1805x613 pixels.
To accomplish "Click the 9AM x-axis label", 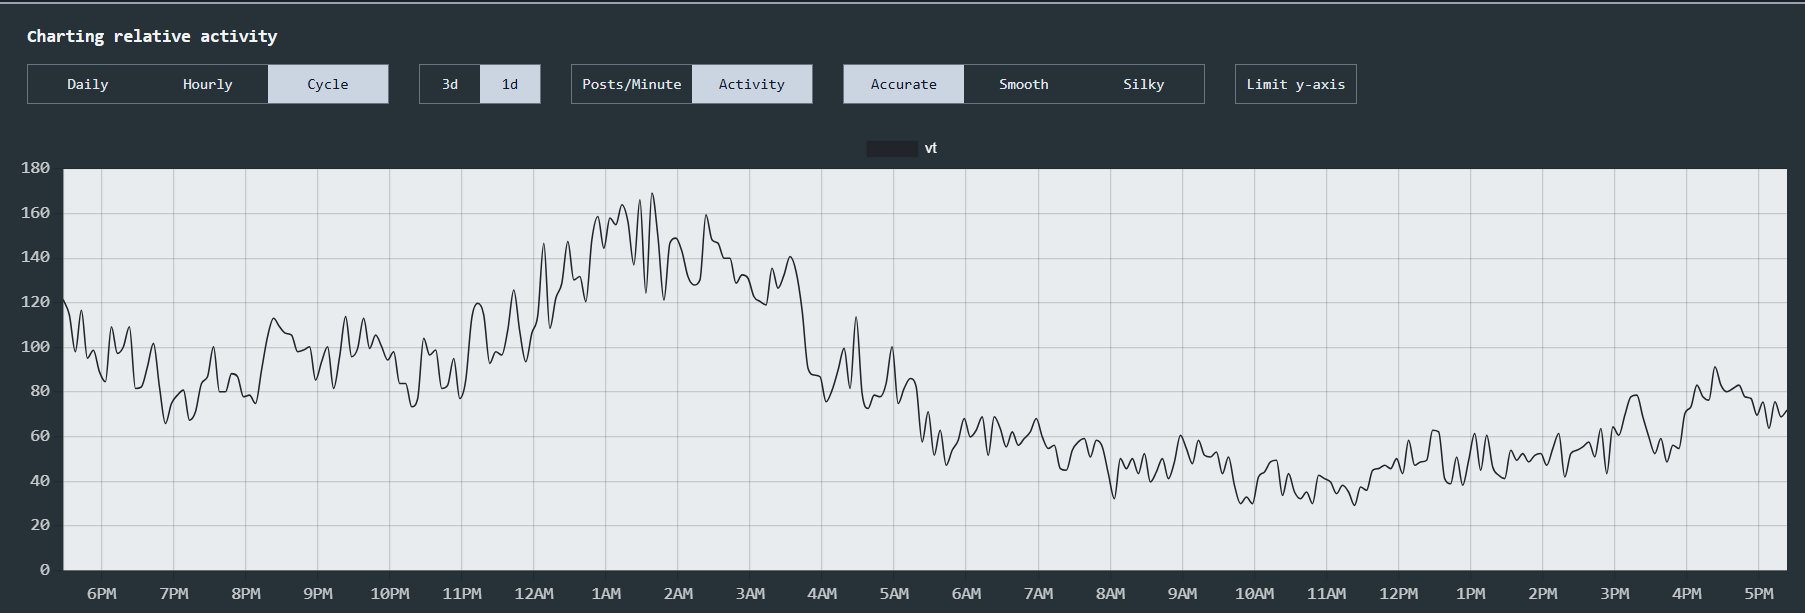I will pyautogui.click(x=1182, y=593).
